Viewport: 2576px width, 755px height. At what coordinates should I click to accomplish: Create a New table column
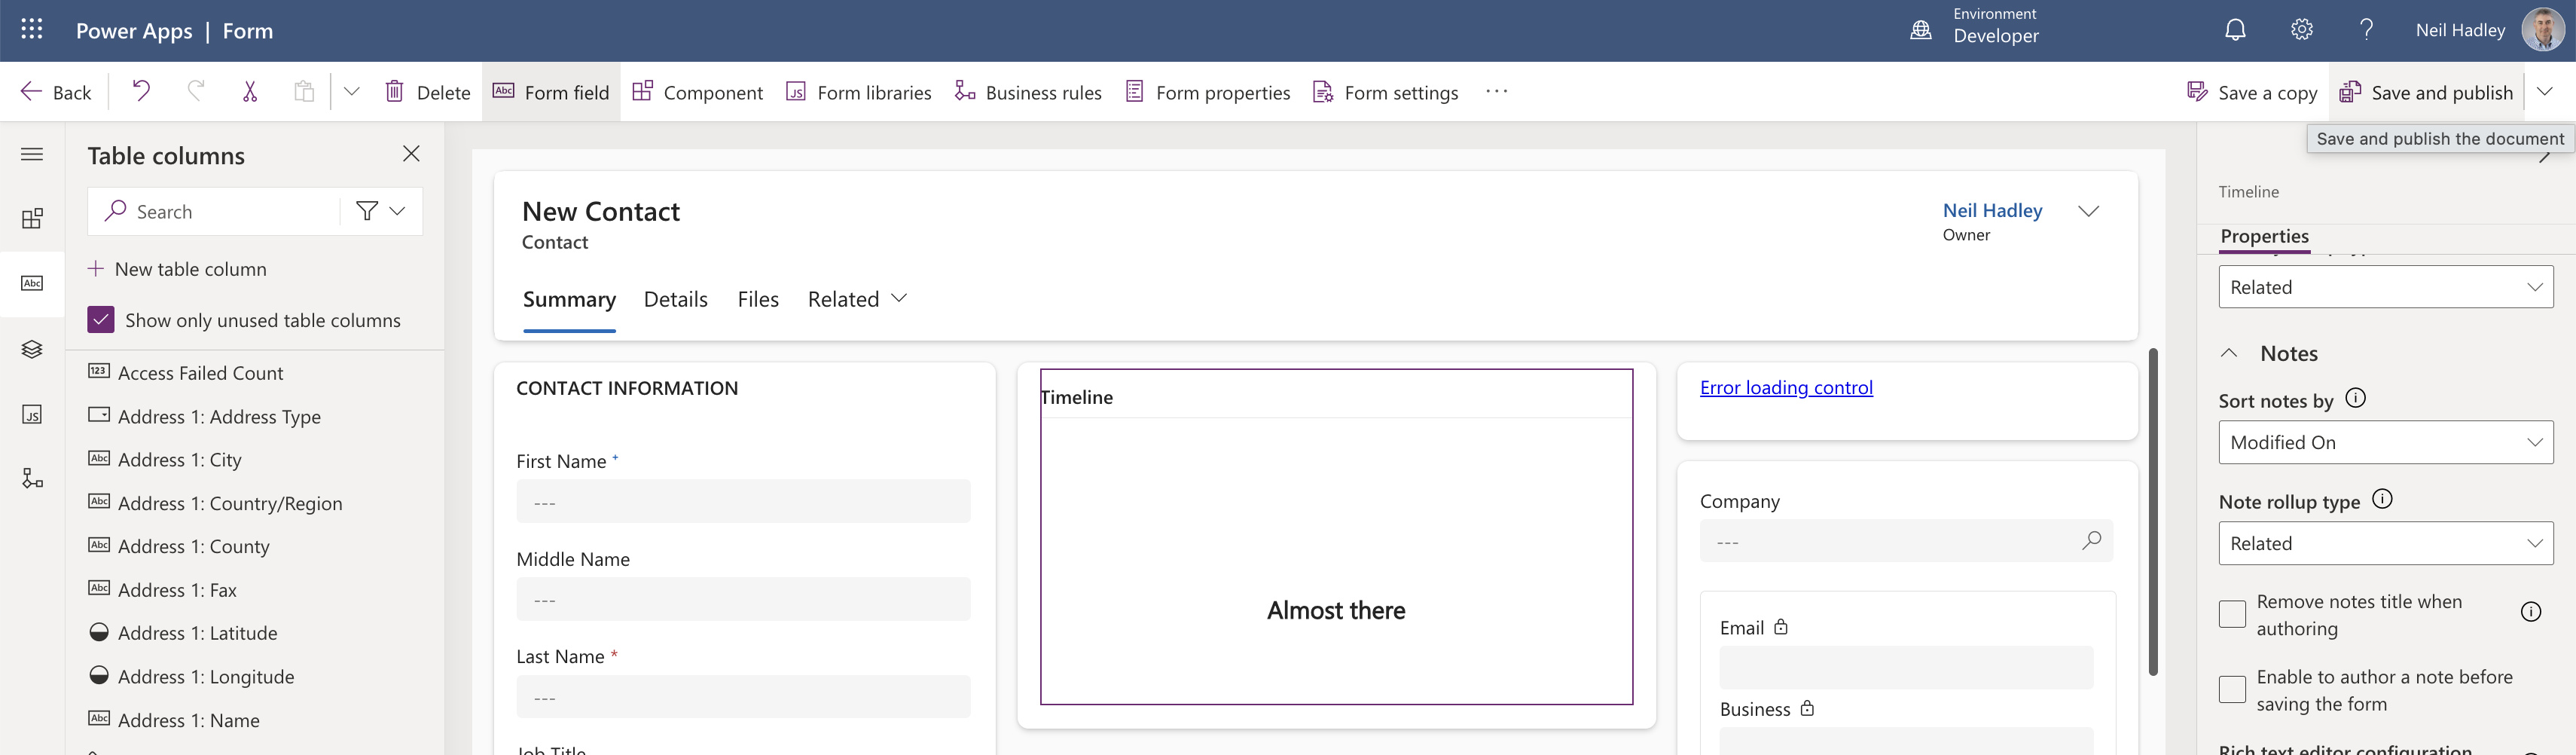pos(177,269)
